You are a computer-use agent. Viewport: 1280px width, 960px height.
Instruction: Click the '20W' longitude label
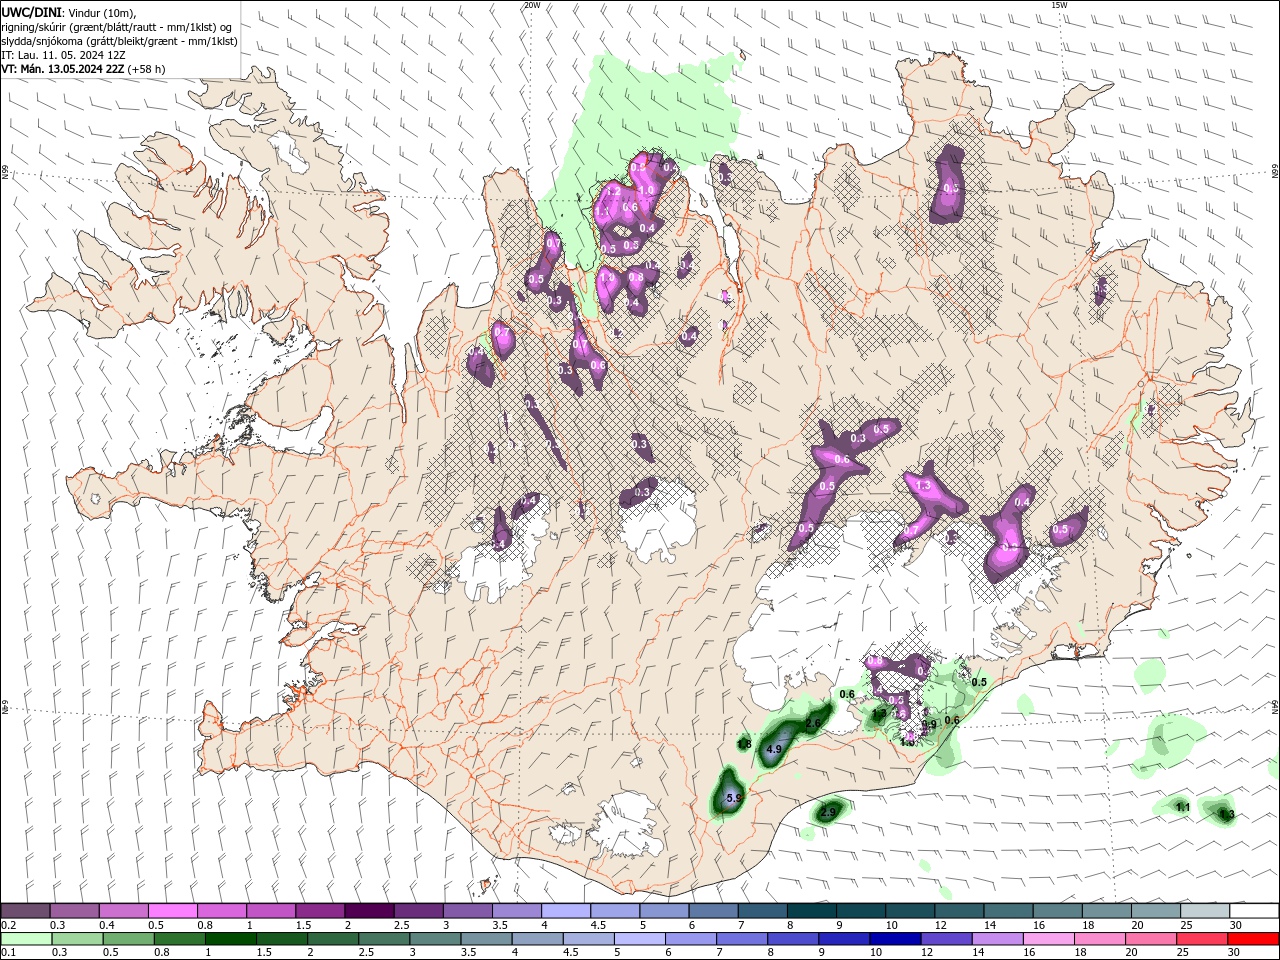532,5
